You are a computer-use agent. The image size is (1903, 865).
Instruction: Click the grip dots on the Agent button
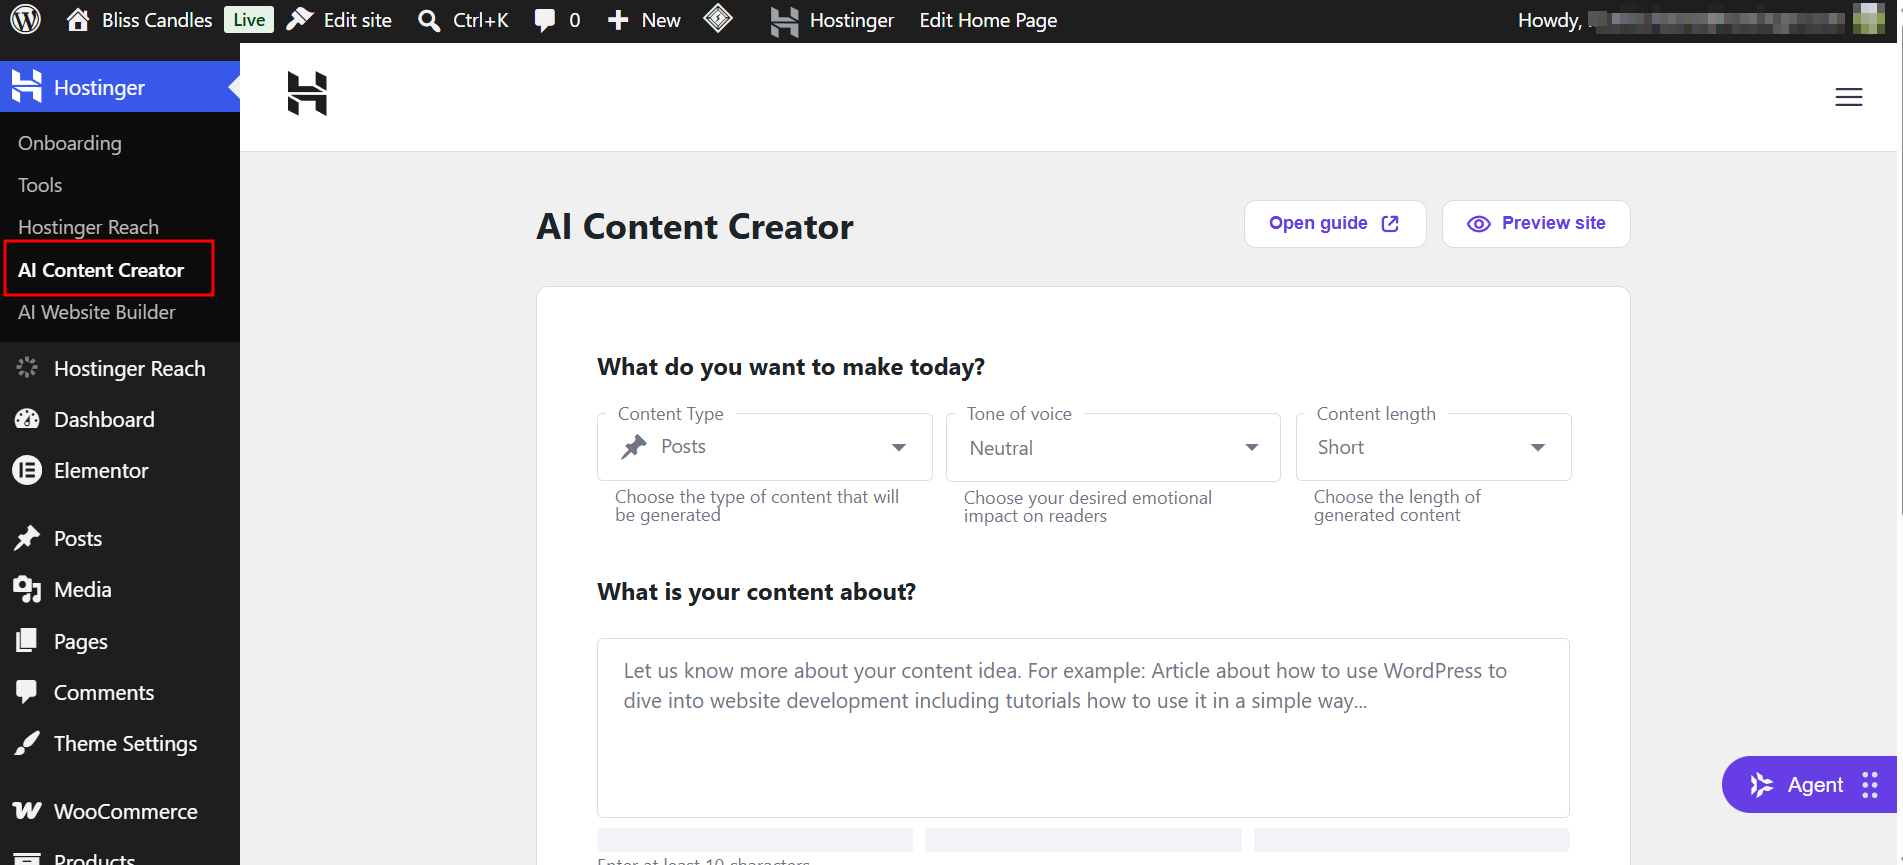(x=1870, y=785)
